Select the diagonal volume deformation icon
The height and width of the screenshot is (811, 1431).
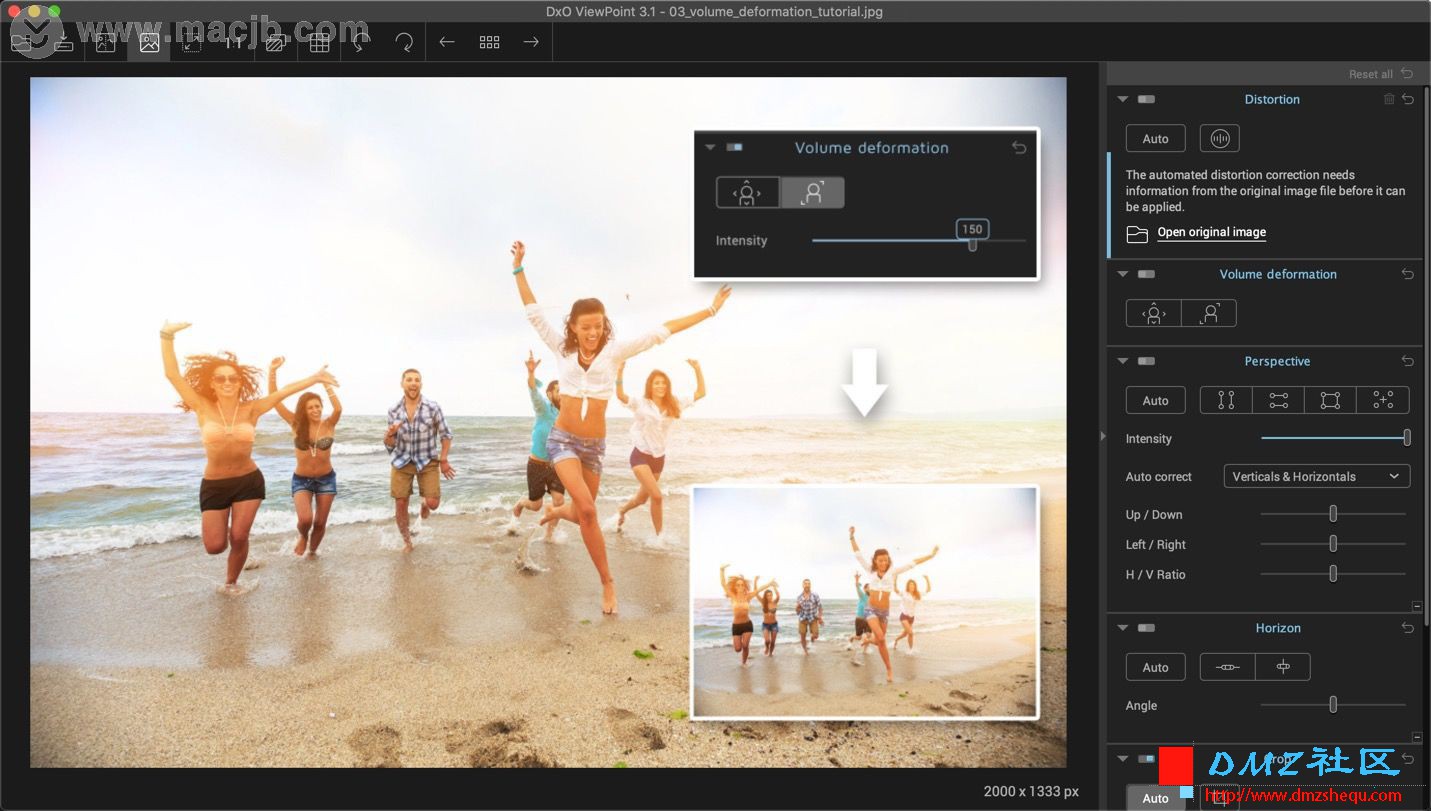click(x=1209, y=313)
